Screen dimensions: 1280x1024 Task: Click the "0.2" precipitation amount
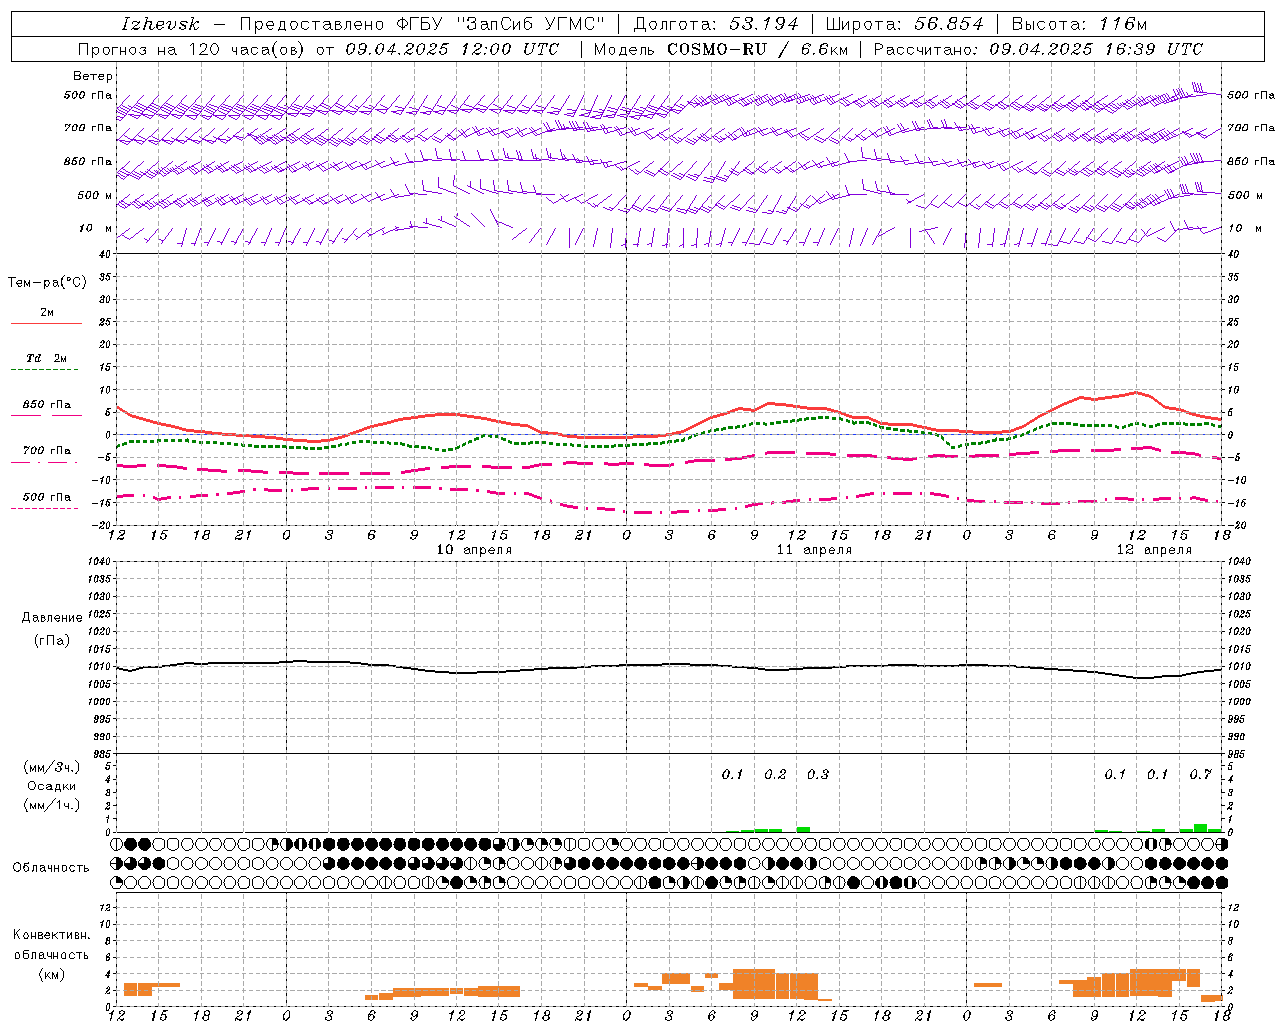[775, 774]
